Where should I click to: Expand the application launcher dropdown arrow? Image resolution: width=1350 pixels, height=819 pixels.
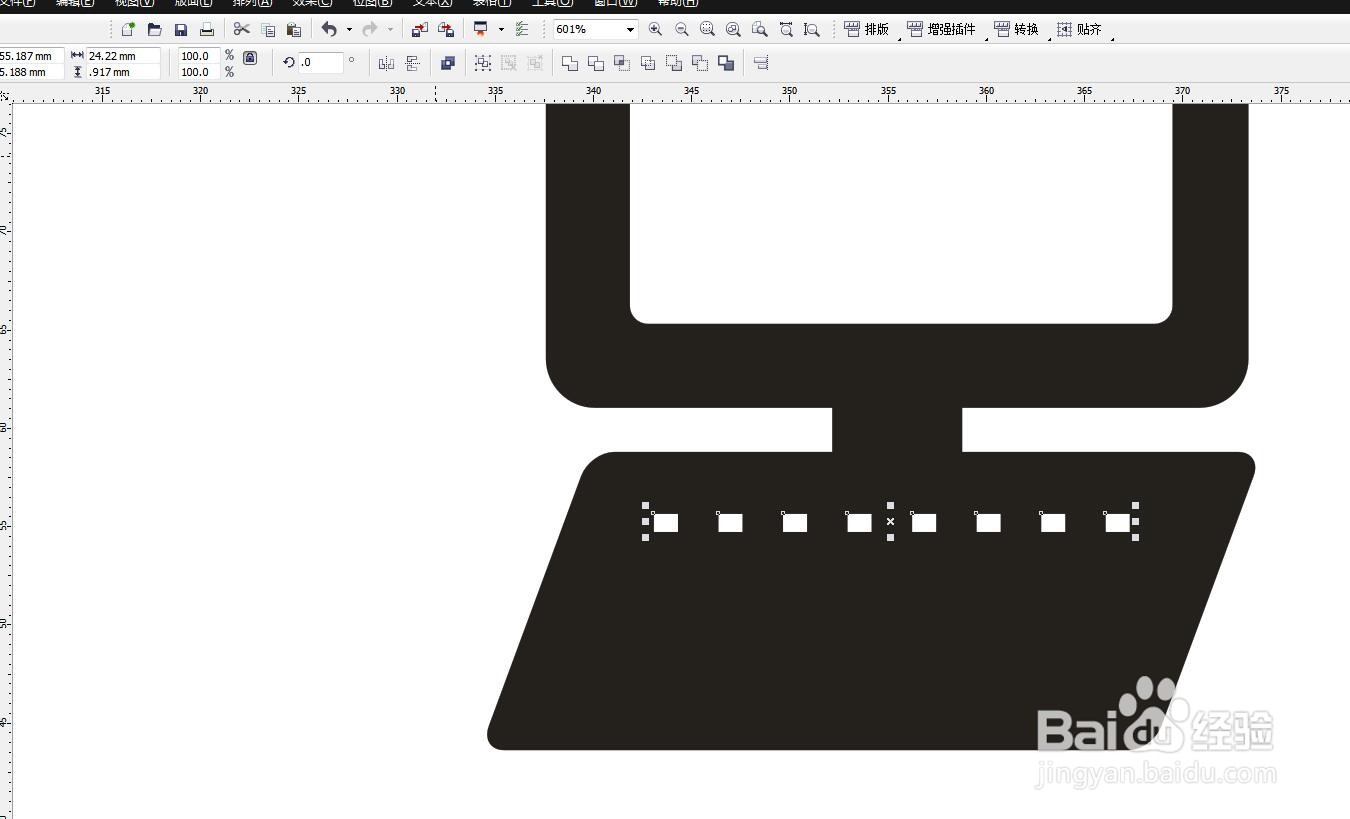point(501,30)
